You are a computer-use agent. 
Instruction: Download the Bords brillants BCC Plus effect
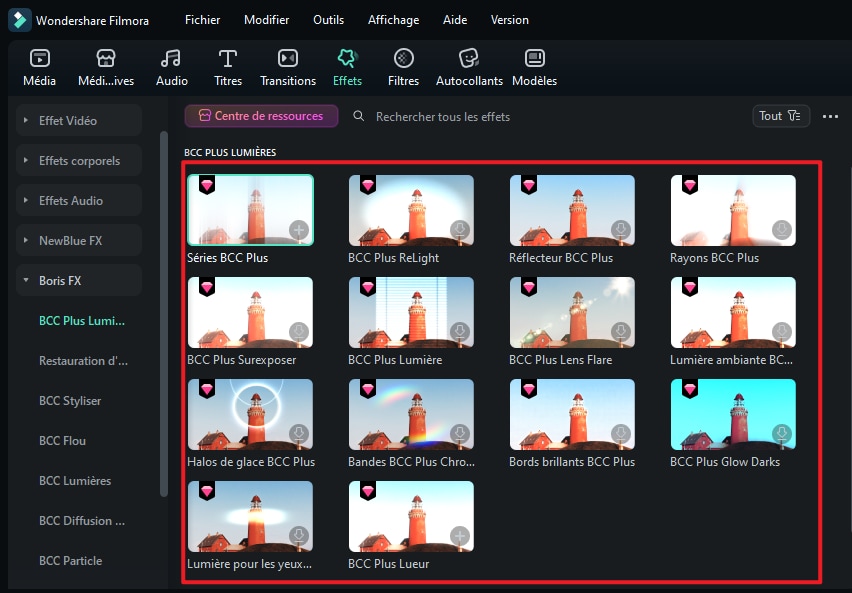point(621,434)
